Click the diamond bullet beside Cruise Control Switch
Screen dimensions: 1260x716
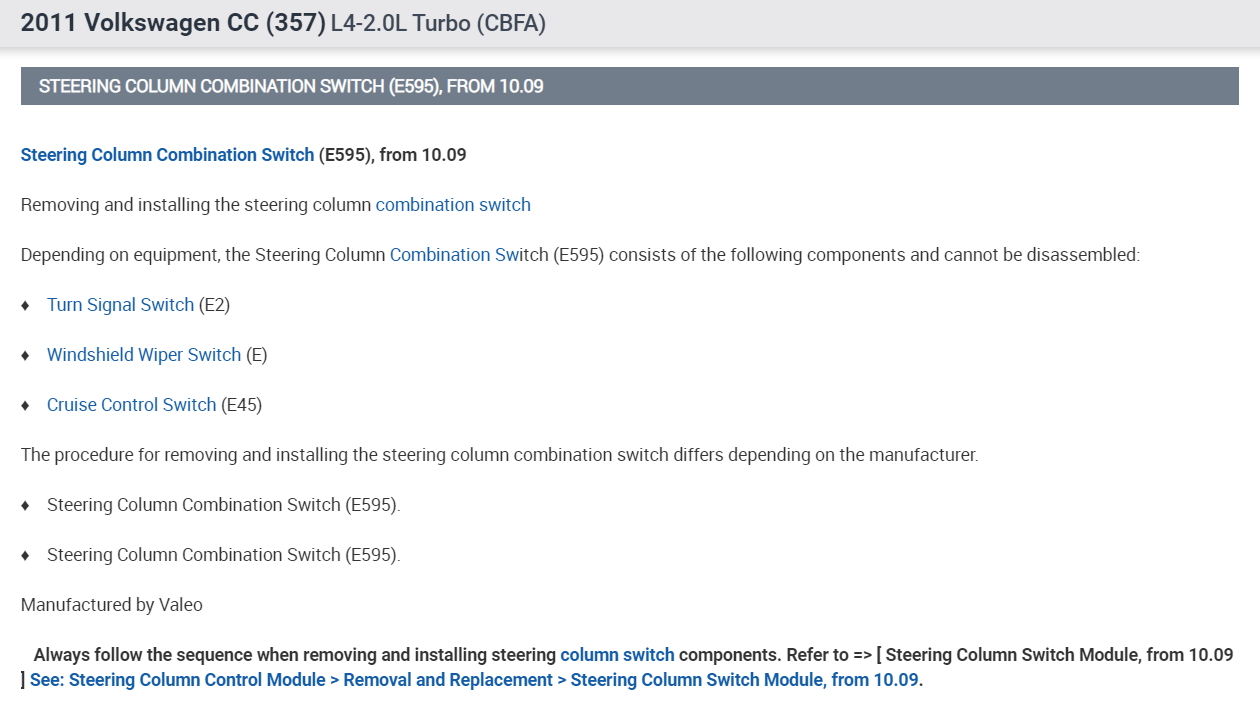[x=26, y=405]
